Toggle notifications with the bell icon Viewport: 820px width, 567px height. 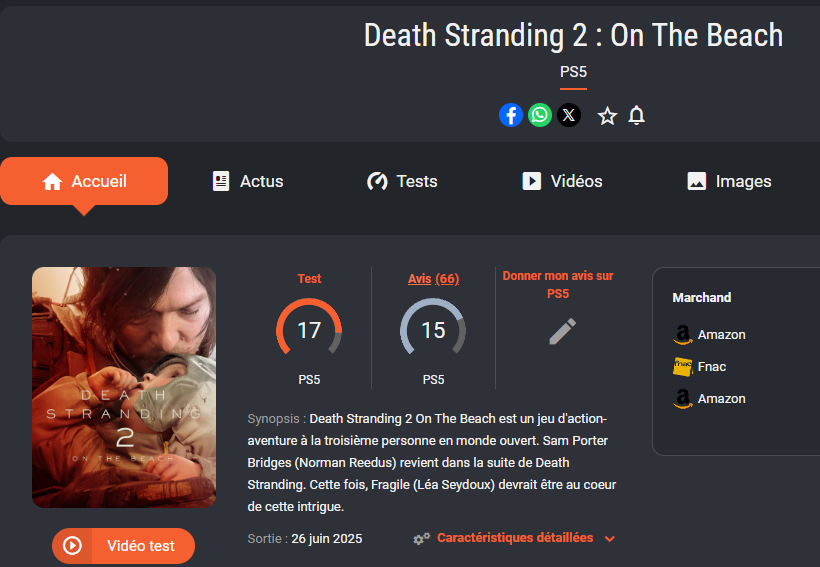click(636, 116)
